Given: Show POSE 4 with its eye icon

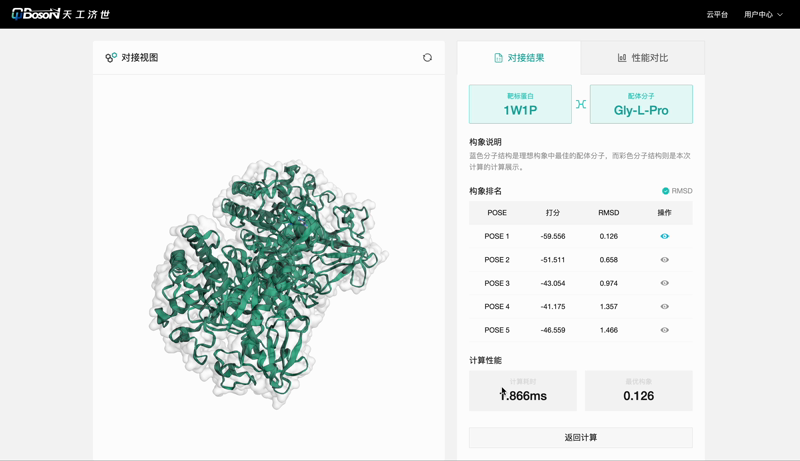Looking at the screenshot, I should click(664, 307).
